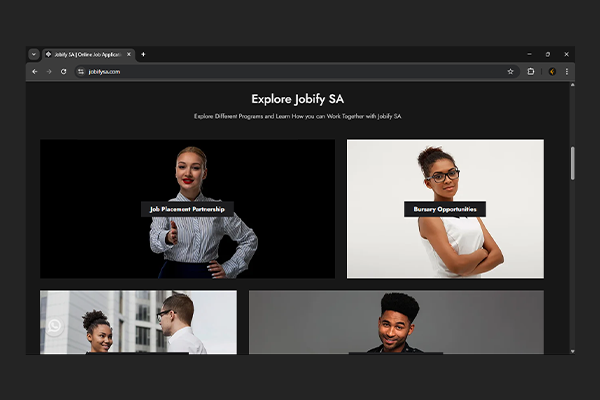This screenshot has height=400, width=600.
Task: Click the page scrollbar thumb
Action: coord(572,163)
